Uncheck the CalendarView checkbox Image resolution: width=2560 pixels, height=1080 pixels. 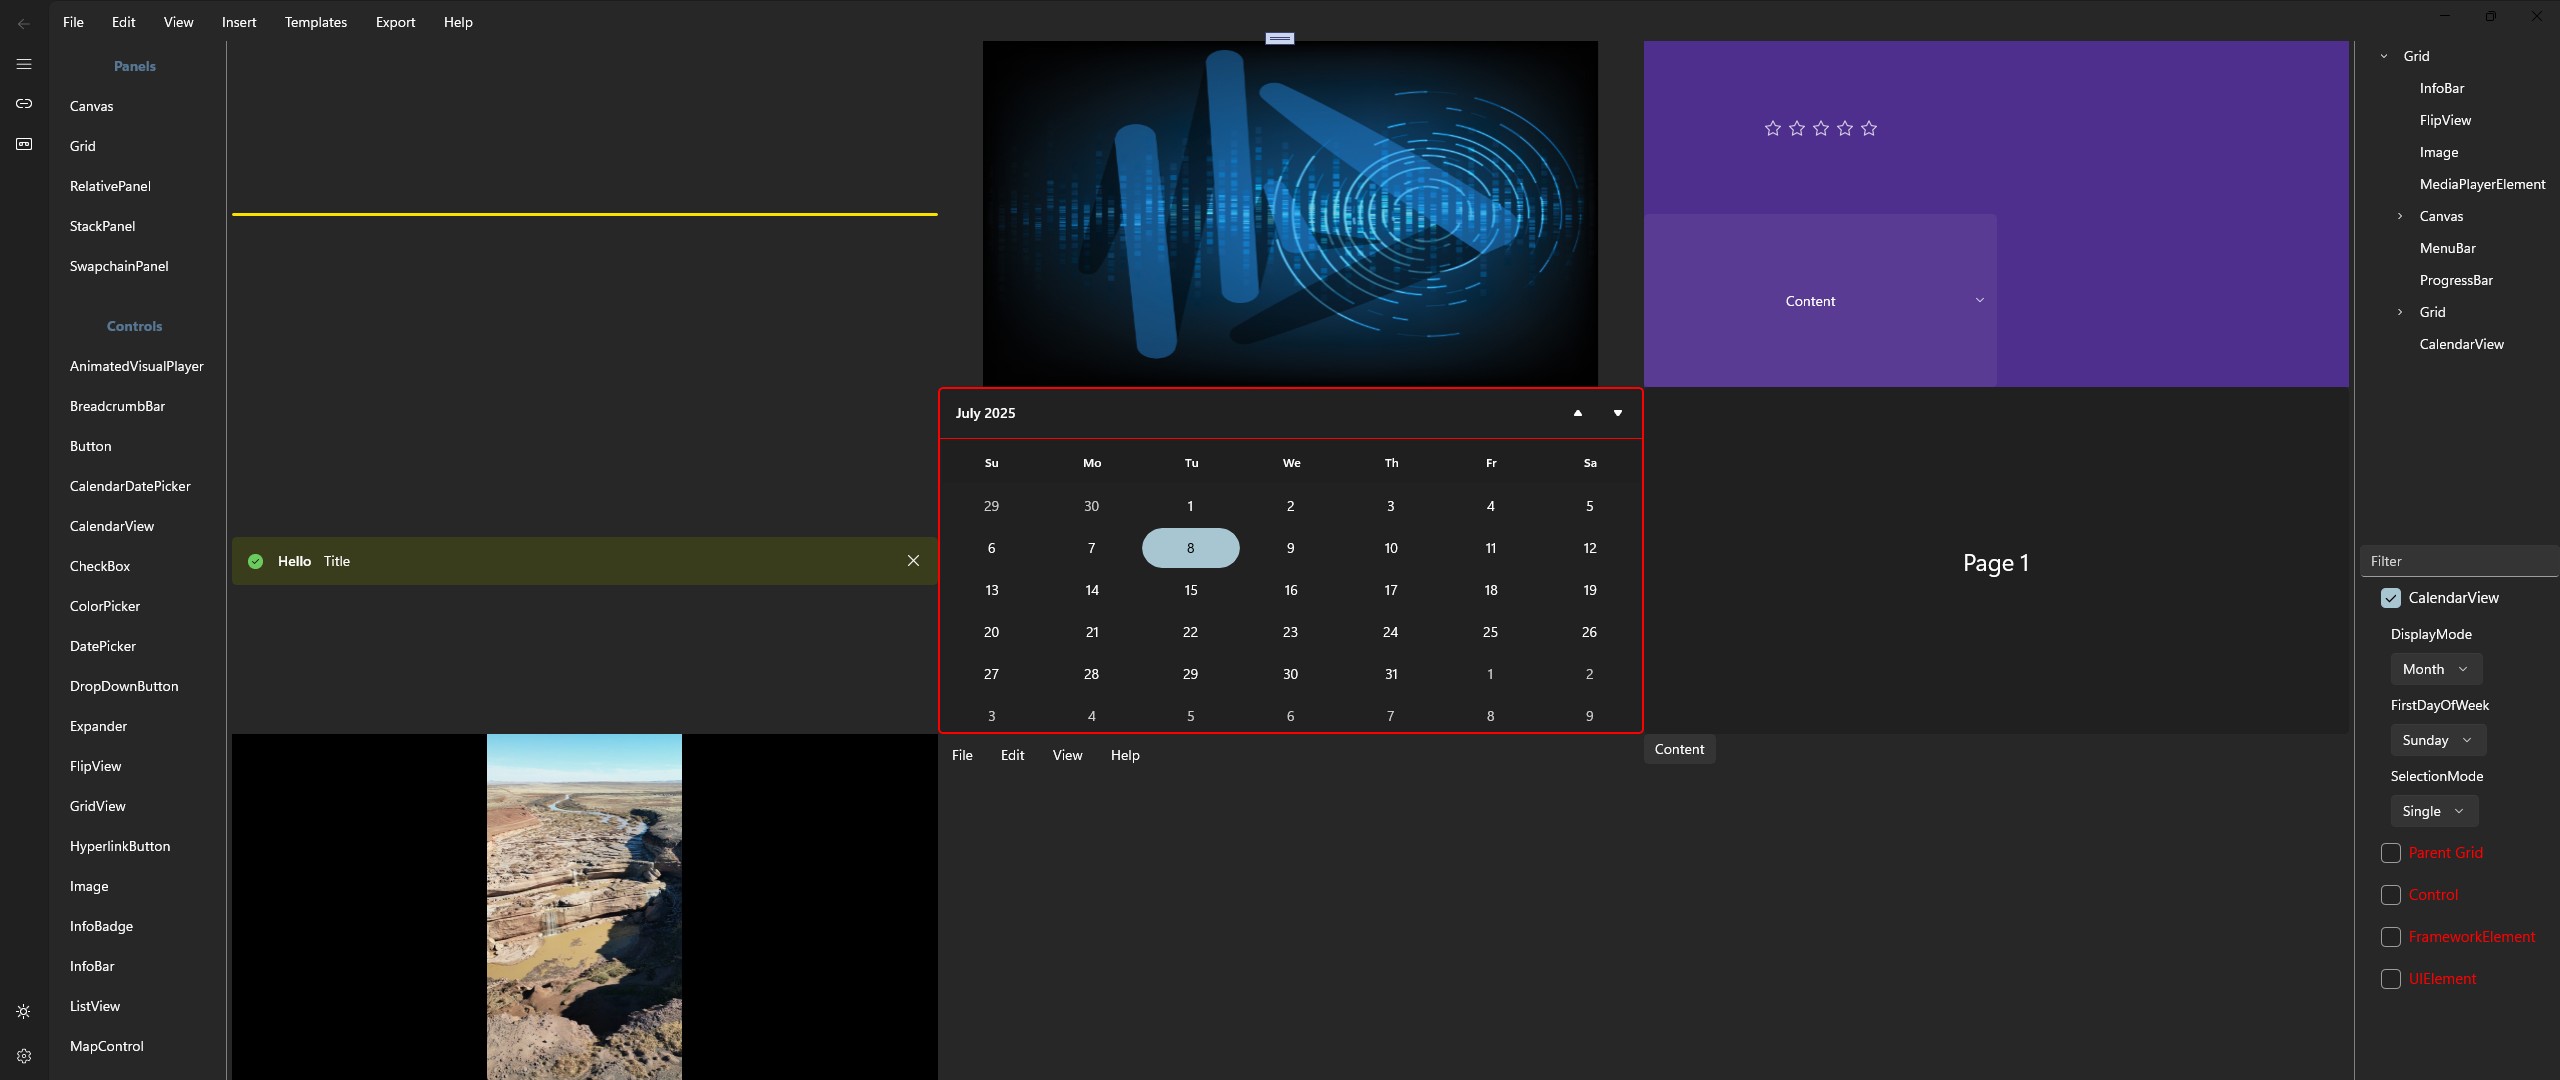pyautogui.click(x=2391, y=598)
